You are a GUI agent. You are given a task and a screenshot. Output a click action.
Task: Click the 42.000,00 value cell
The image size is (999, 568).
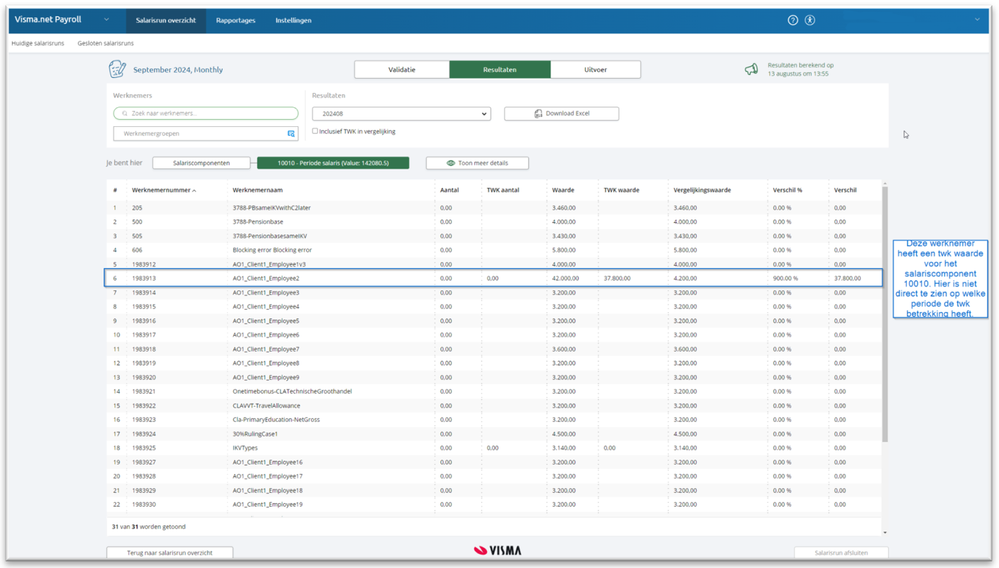pyautogui.click(x=566, y=278)
